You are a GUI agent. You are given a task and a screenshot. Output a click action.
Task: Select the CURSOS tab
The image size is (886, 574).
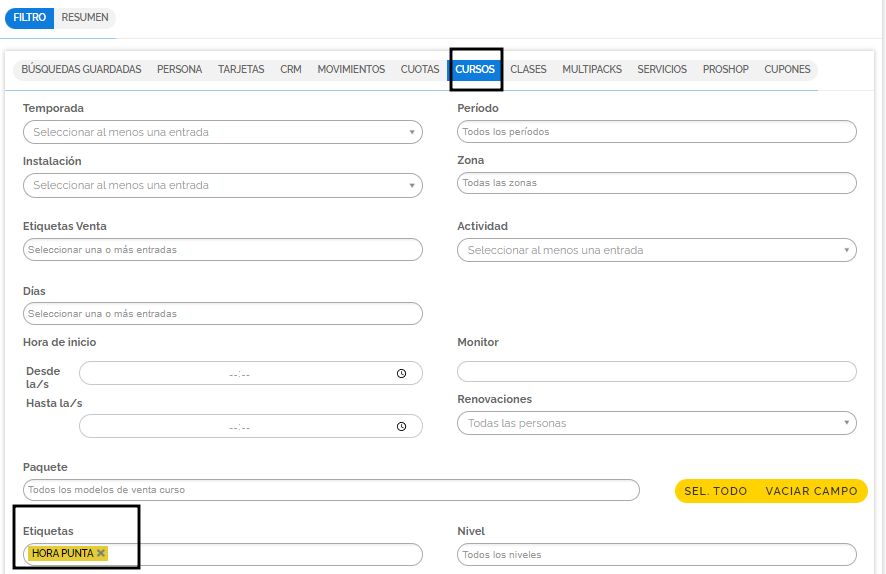(475, 69)
